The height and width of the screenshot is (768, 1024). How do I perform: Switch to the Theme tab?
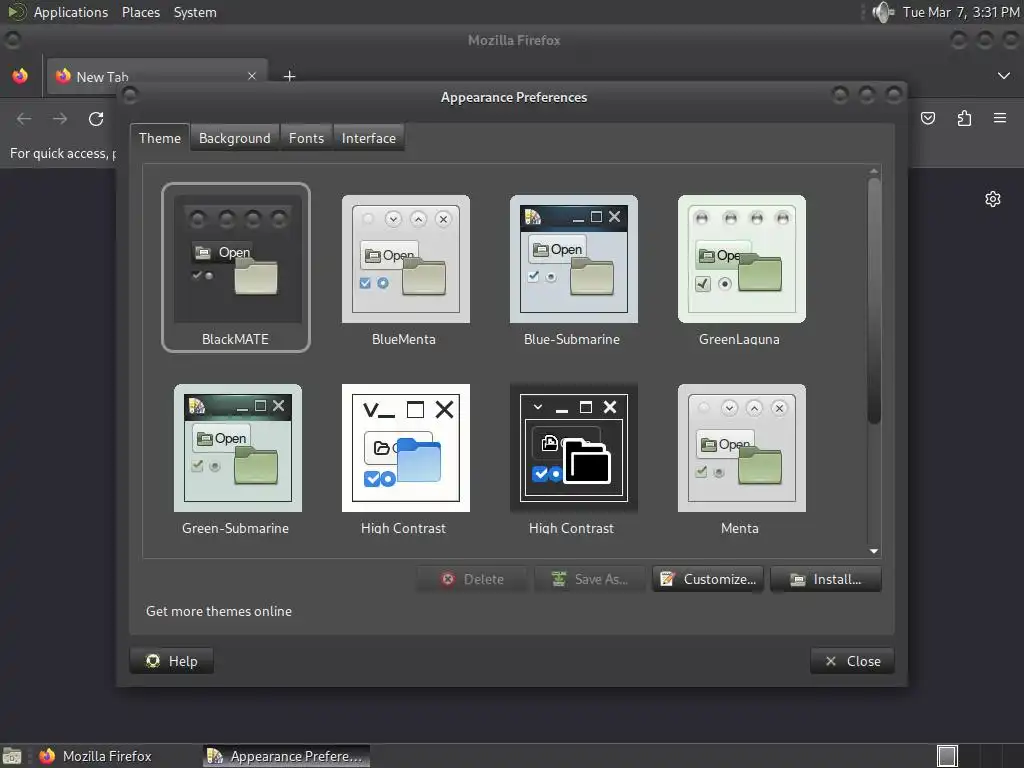[160, 138]
